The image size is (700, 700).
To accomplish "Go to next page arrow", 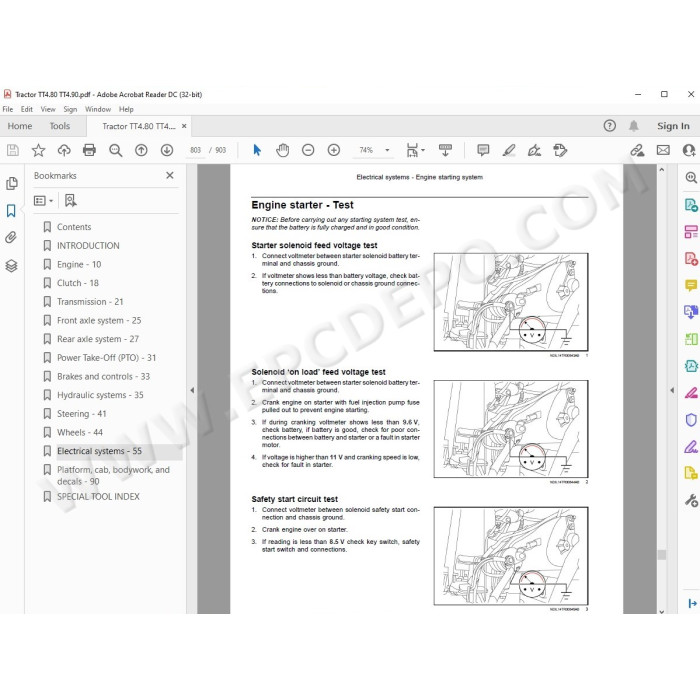I will [x=167, y=150].
